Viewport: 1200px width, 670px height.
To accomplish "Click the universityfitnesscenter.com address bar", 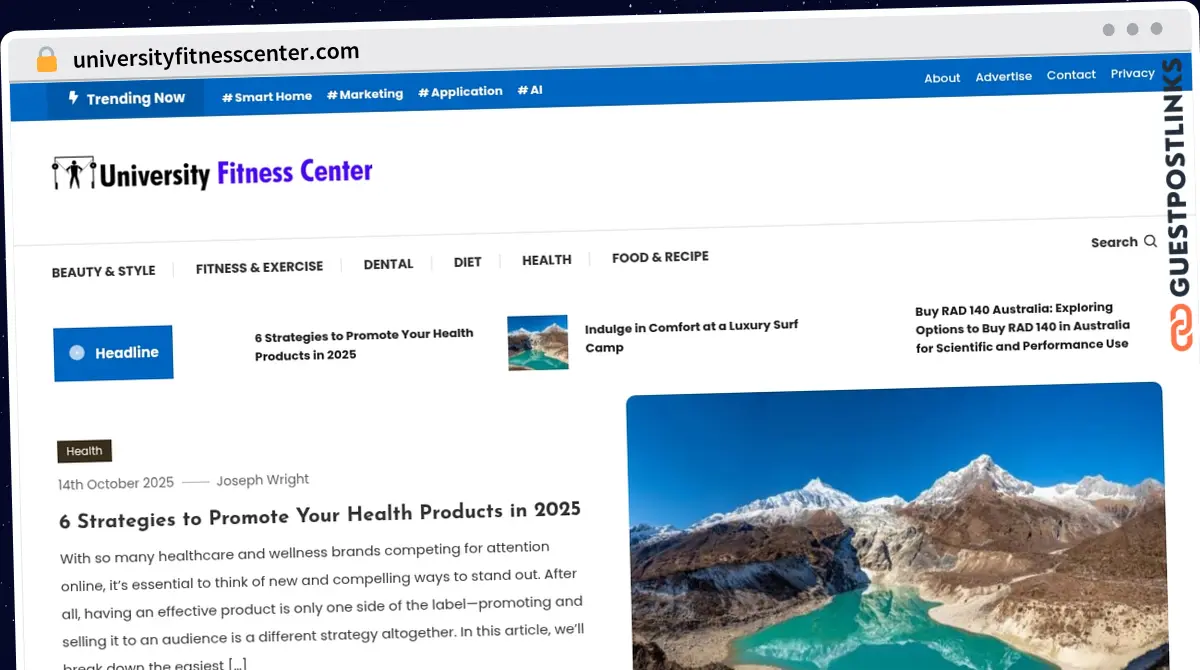I will coord(216,55).
